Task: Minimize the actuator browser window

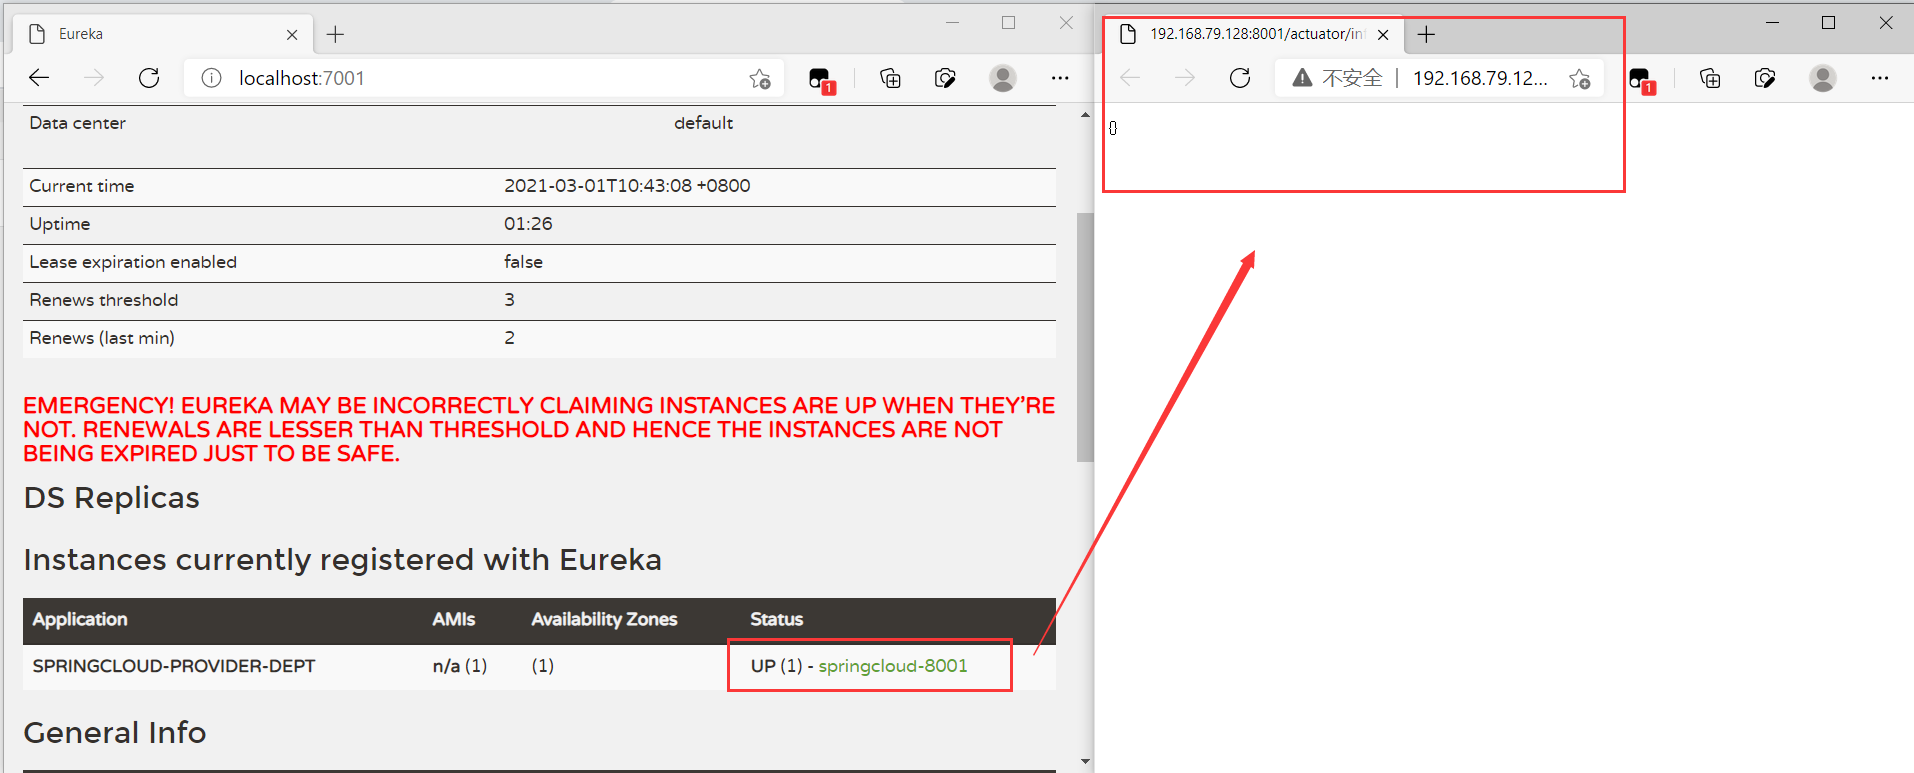Action: pos(1772,22)
